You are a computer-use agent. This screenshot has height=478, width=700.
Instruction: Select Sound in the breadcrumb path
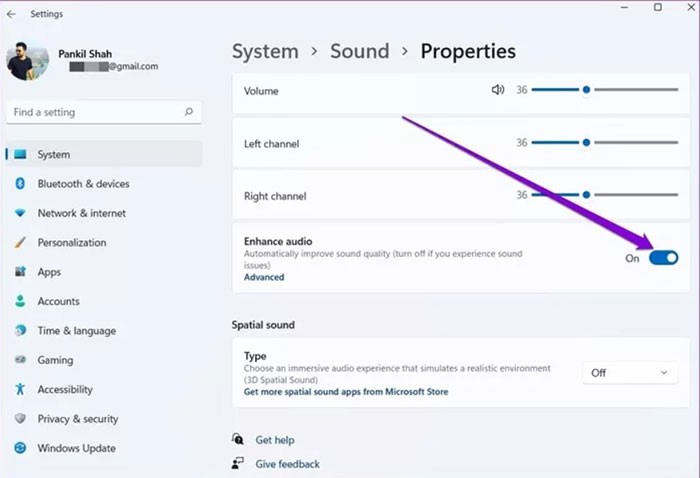(359, 51)
